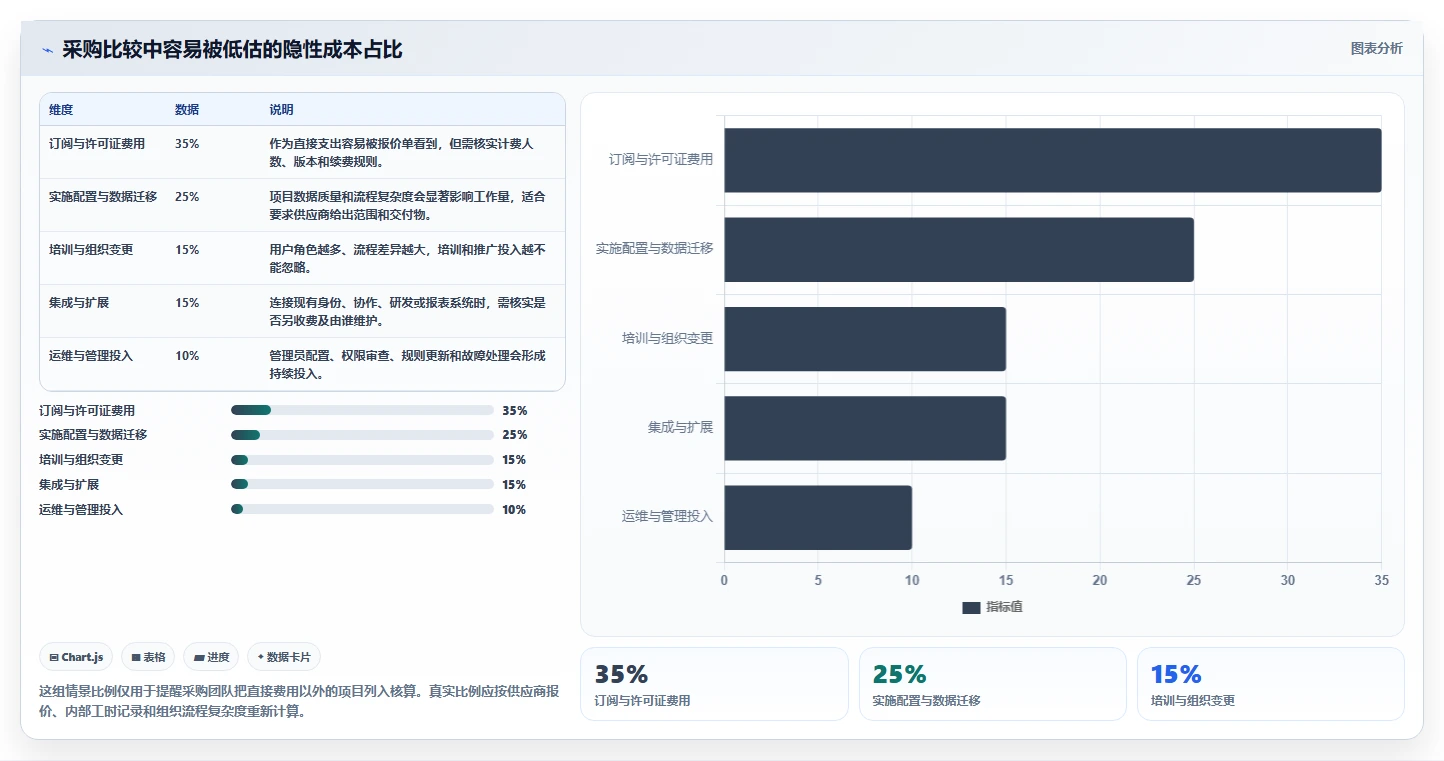Screen dimensions: 1444x761
Task: Click the progress bar for 实施配置与数据迁移
Action: (x=362, y=435)
